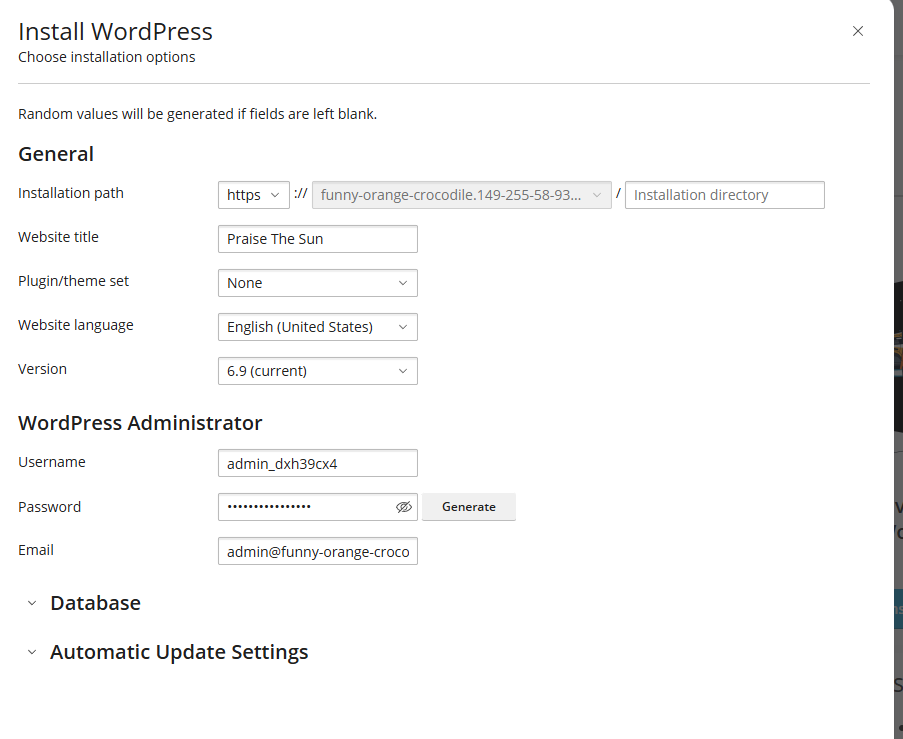Toggle password visibility in the Password field
The height and width of the screenshot is (739, 903).
click(403, 507)
